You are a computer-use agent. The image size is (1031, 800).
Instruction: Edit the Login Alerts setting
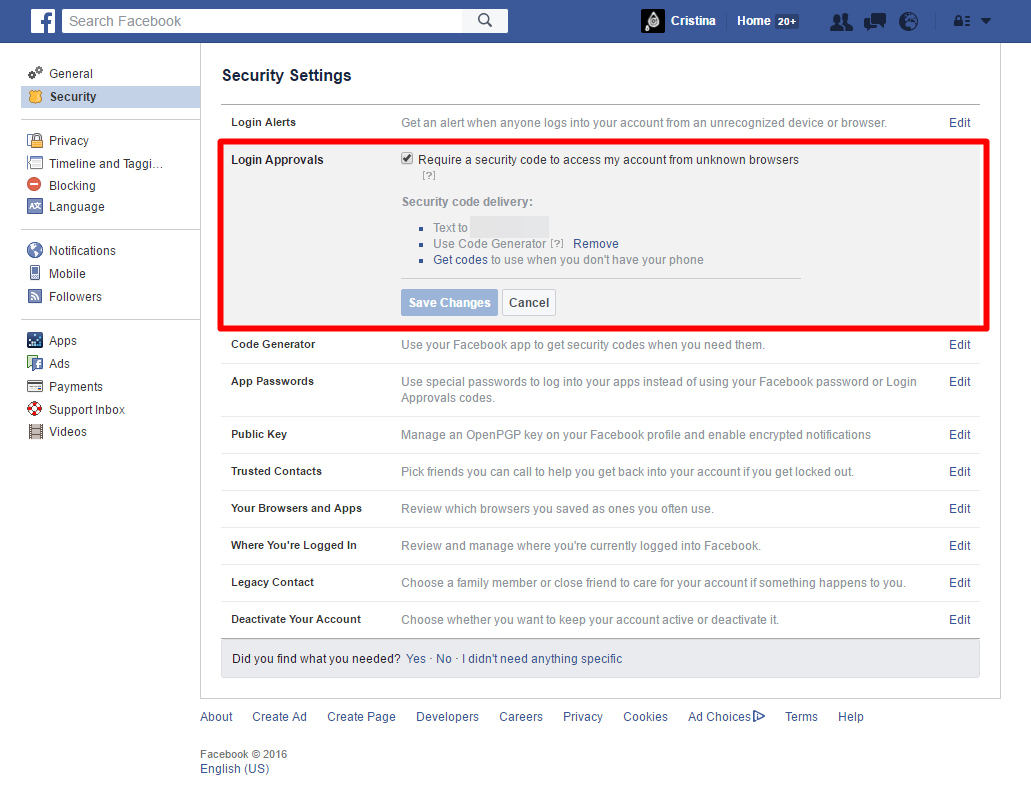(959, 123)
